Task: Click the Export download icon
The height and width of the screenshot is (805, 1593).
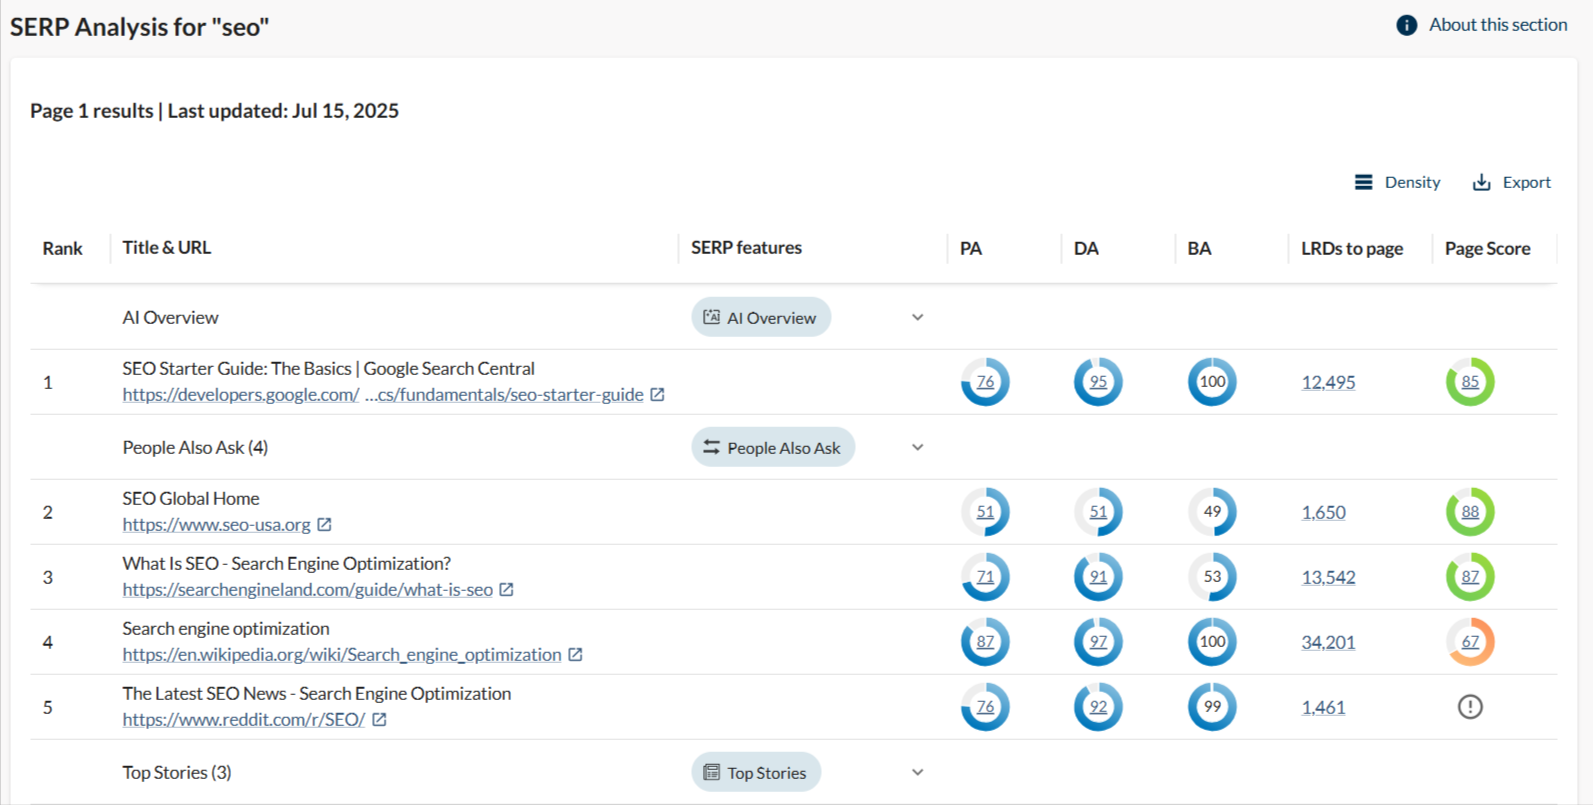Action: 1481,182
